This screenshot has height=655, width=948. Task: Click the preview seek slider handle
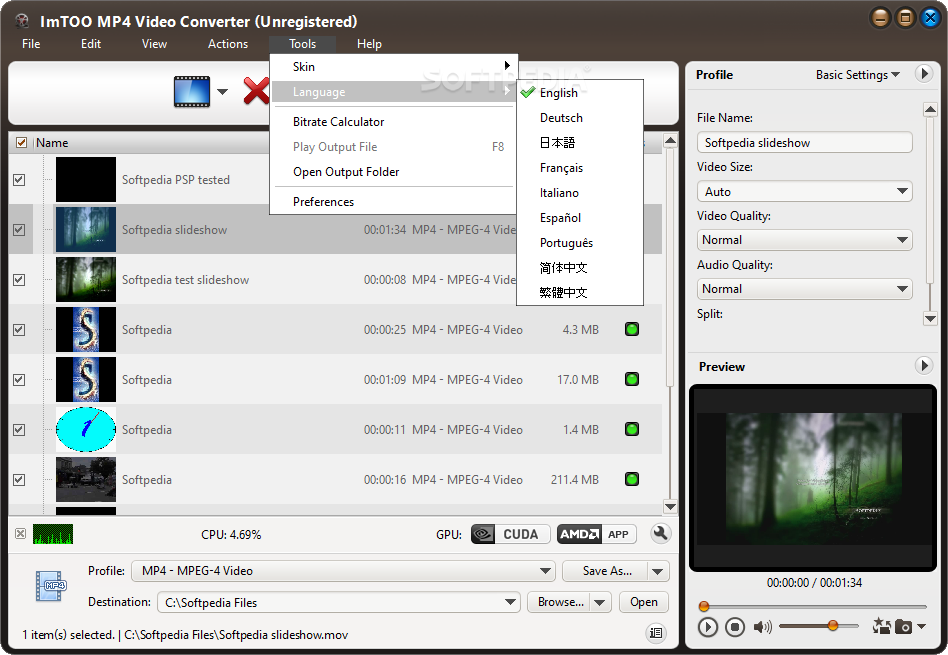point(704,606)
